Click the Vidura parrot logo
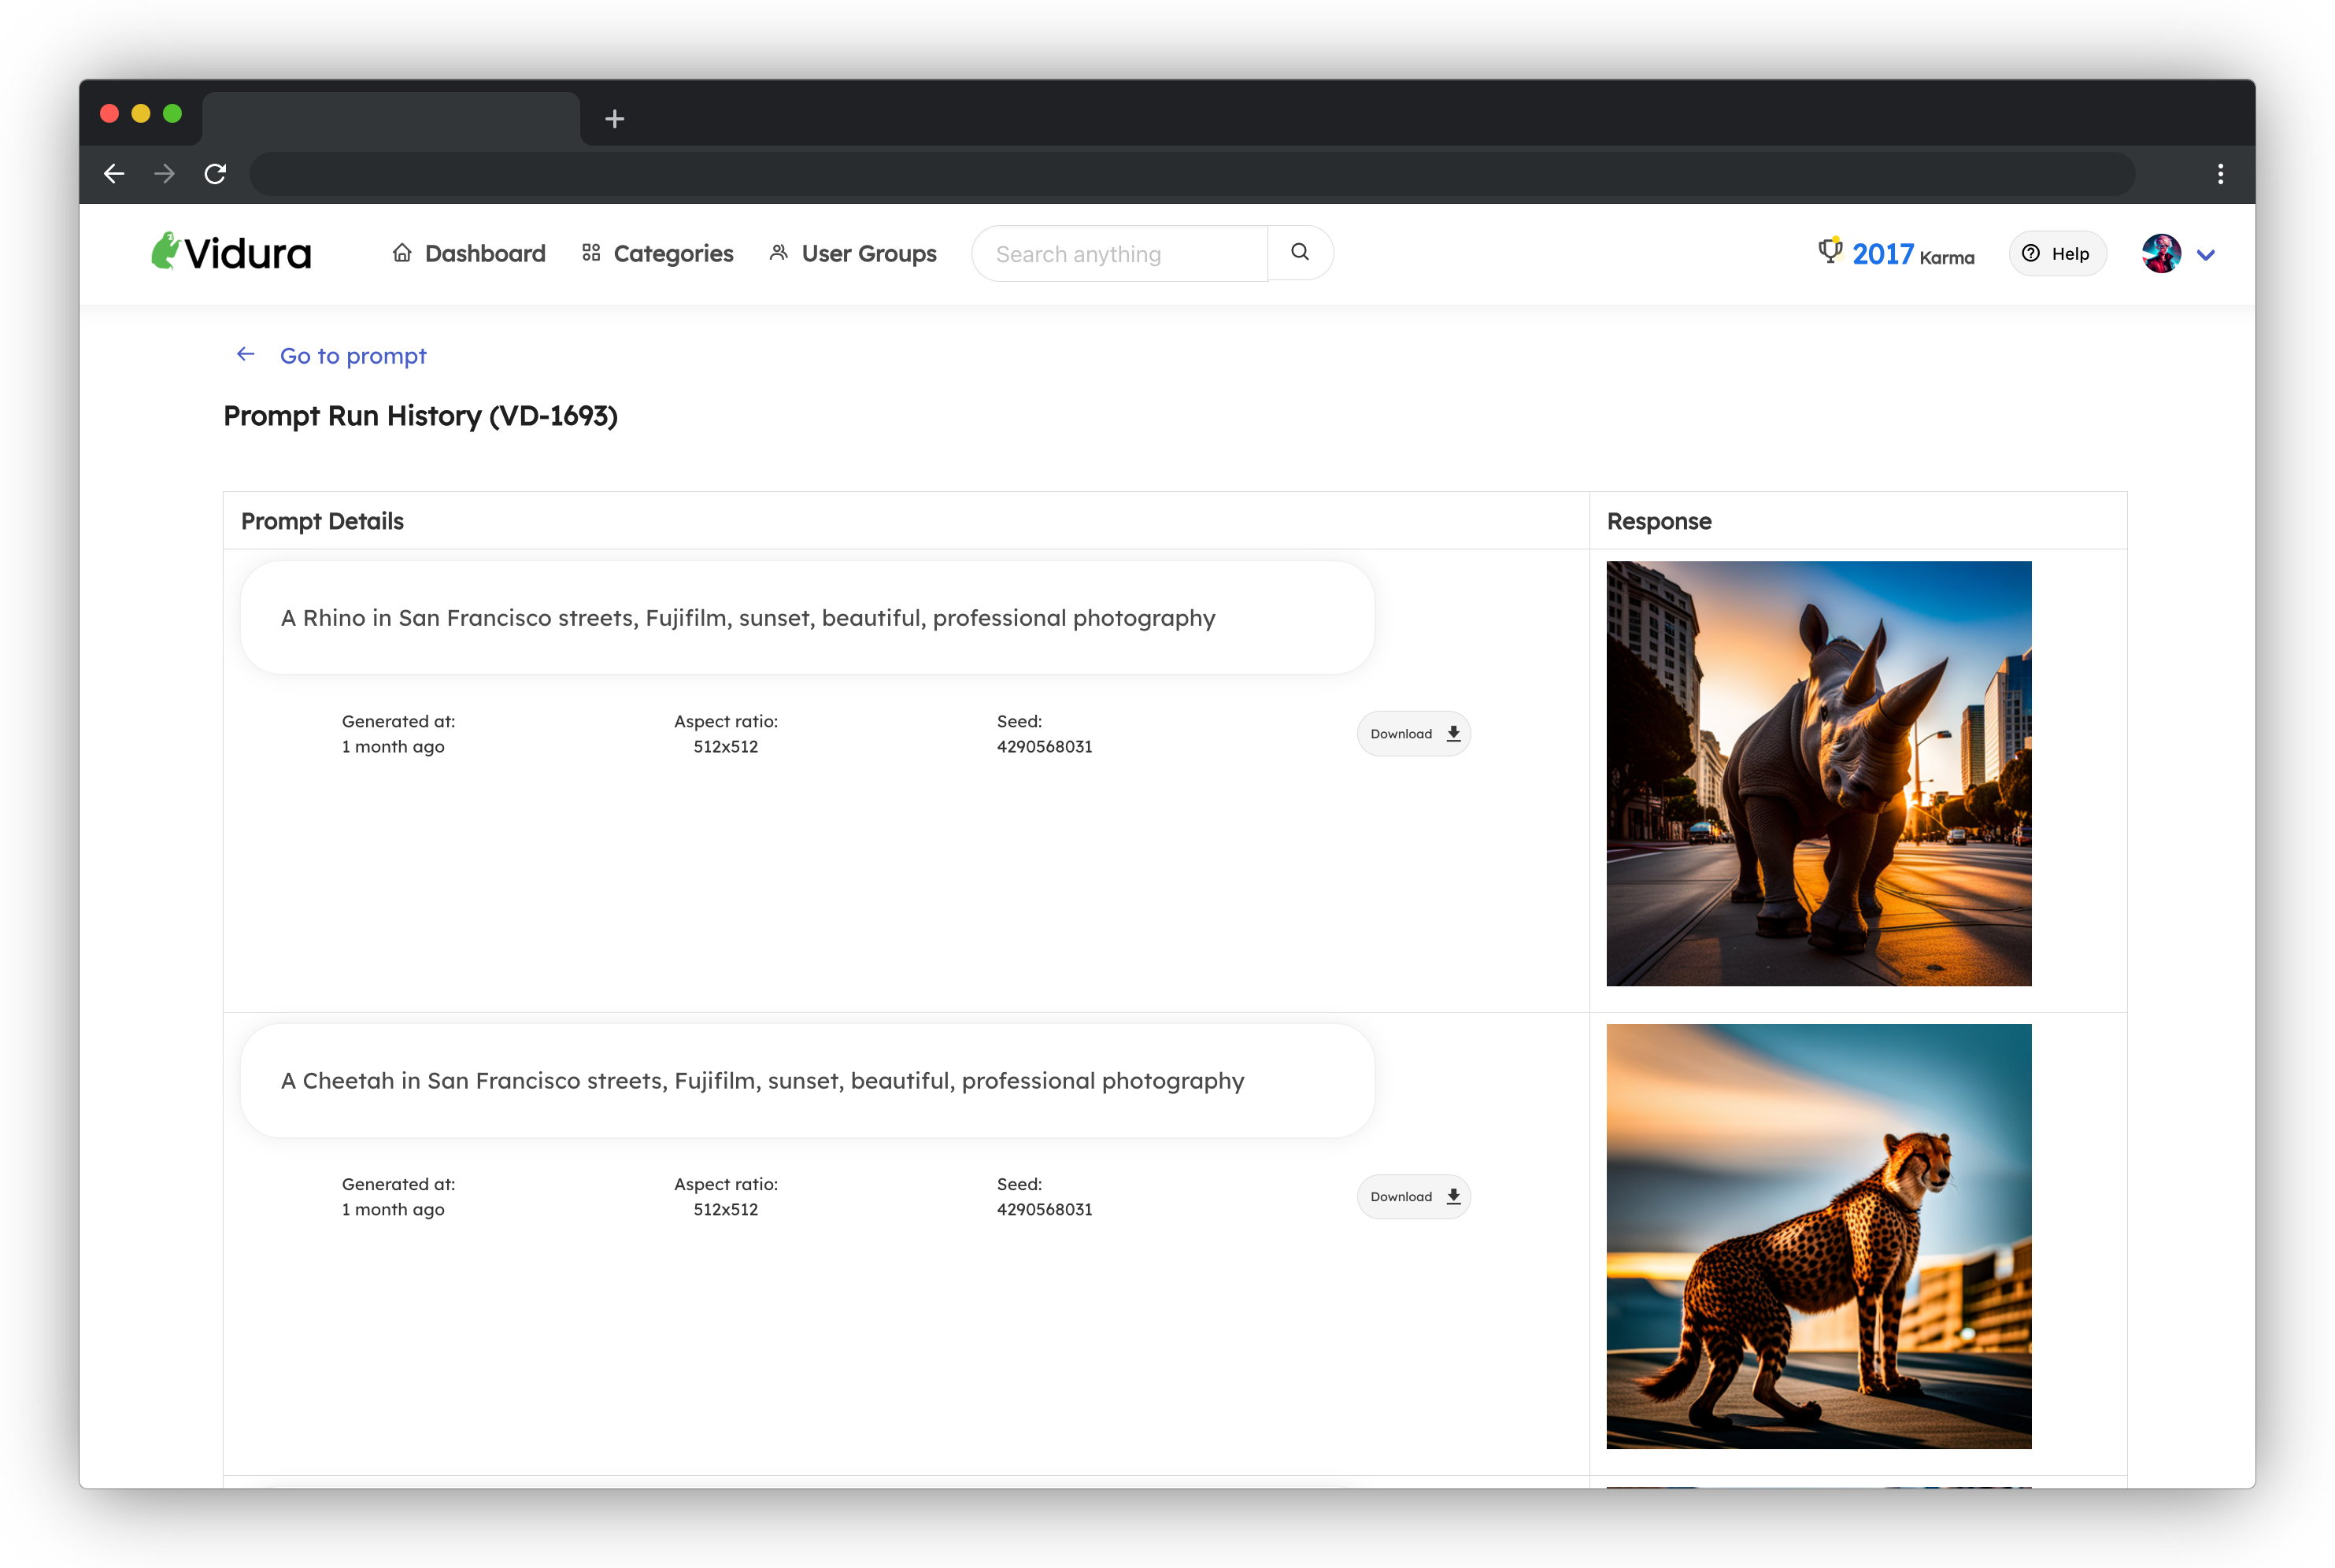Image resolution: width=2335 pixels, height=1568 pixels. (x=168, y=251)
